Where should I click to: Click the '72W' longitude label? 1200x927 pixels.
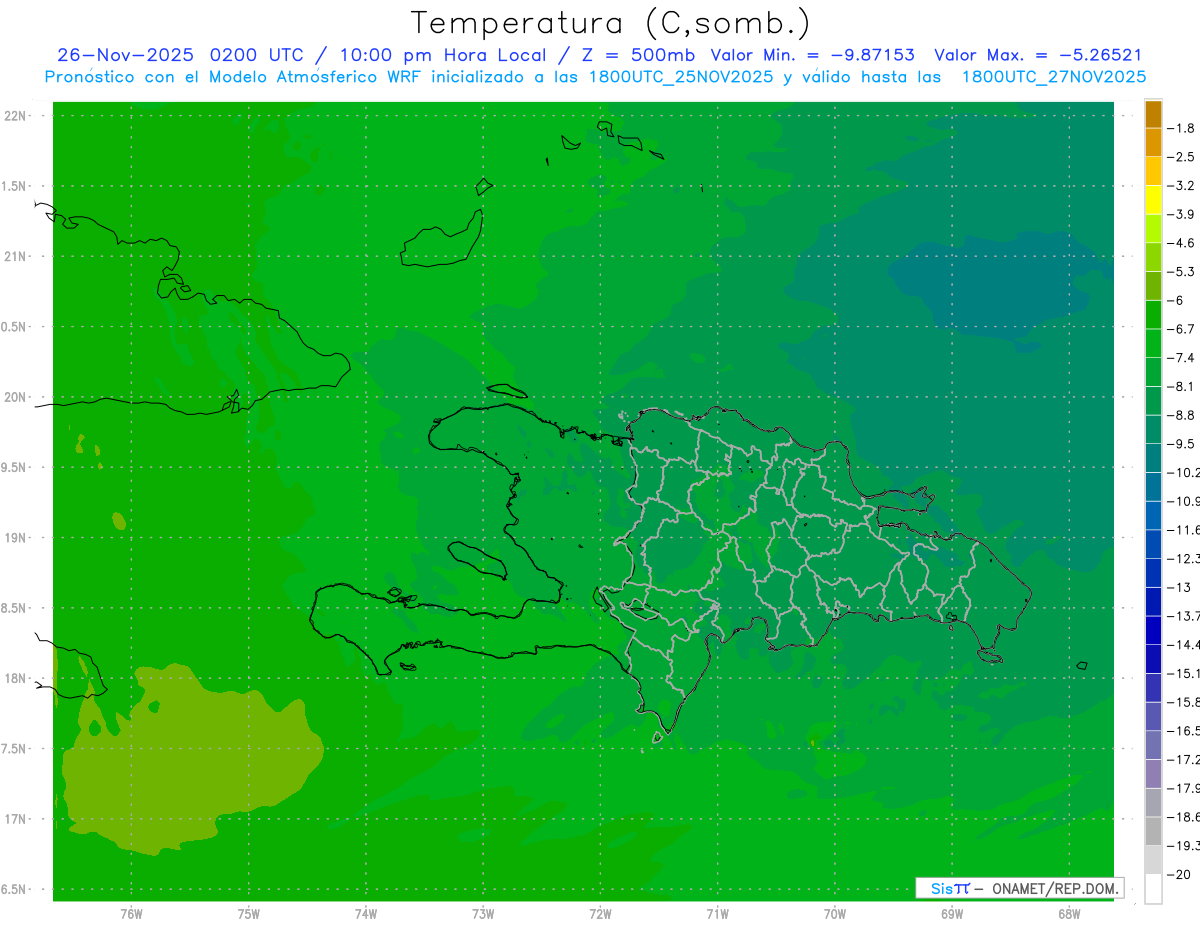(x=600, y=914)
